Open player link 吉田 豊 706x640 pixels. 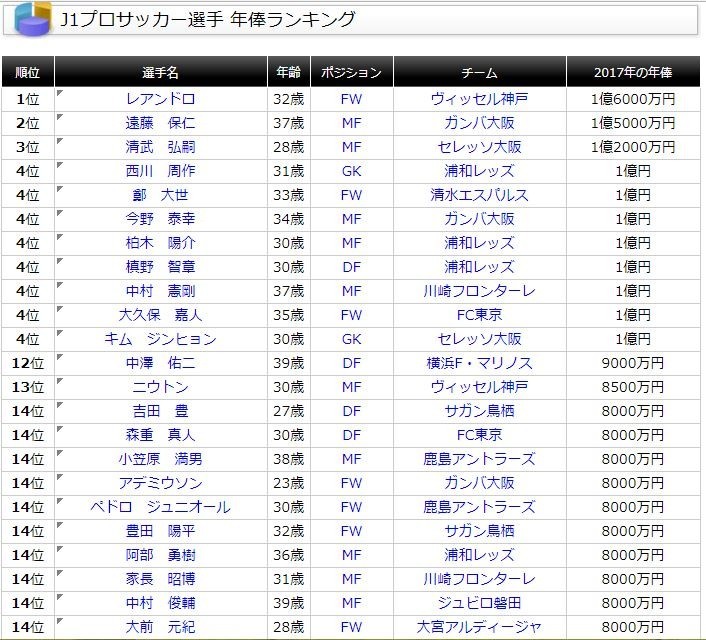[x=161, y=411]
